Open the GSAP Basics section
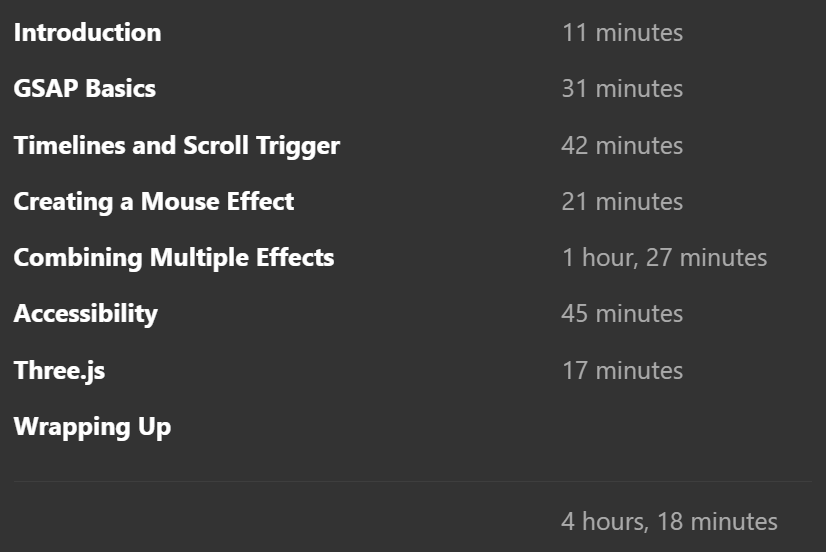Viewport: 826px width, 552px height. (x=85, y=88)
